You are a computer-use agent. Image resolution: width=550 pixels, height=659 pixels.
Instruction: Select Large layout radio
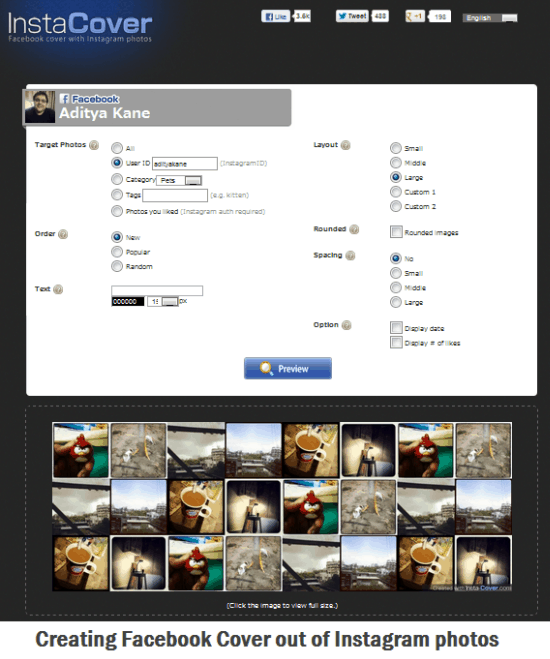point(395,177)
